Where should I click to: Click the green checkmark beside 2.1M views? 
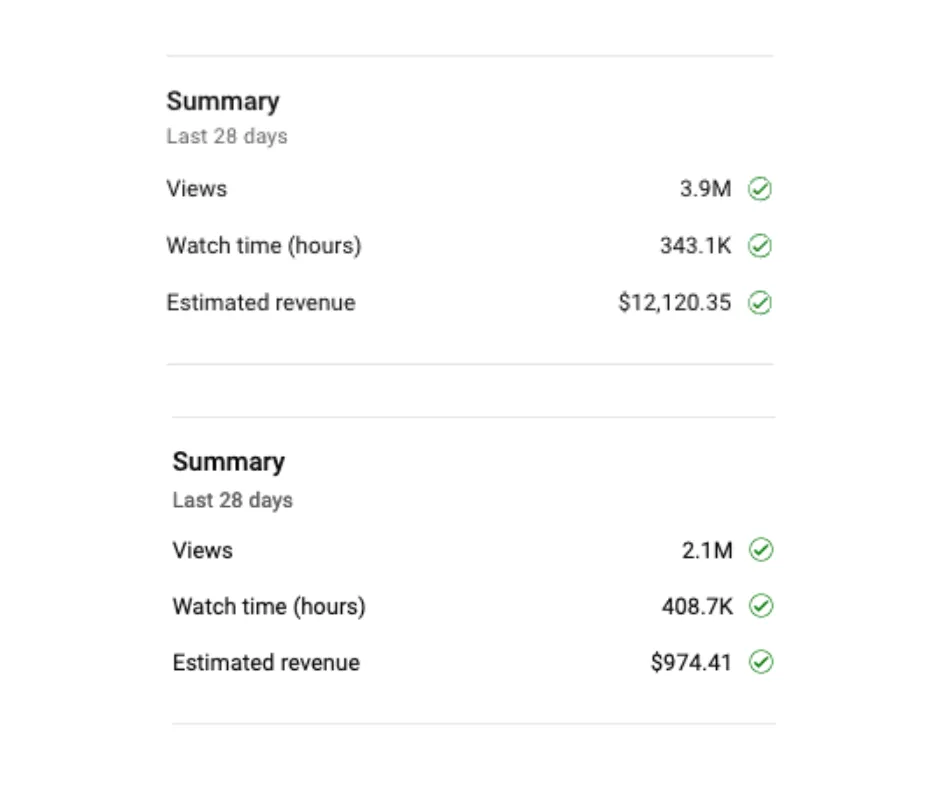761,550
